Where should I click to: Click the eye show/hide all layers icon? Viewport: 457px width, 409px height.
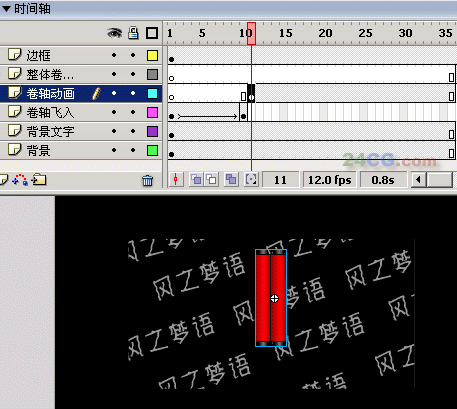point(114,33)
